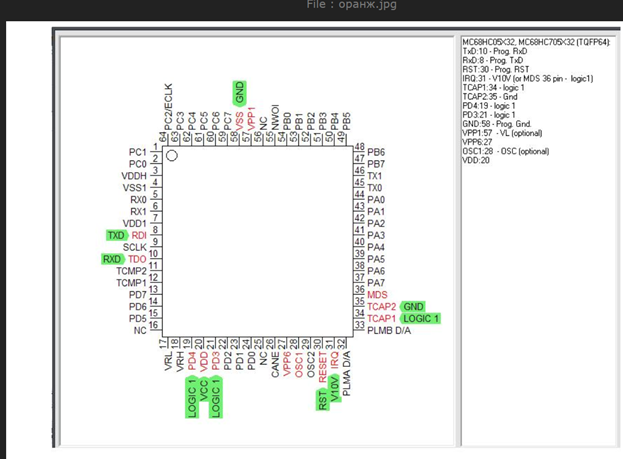Click the VDDH pin label
623x459 pixels.
pos(134,176)
